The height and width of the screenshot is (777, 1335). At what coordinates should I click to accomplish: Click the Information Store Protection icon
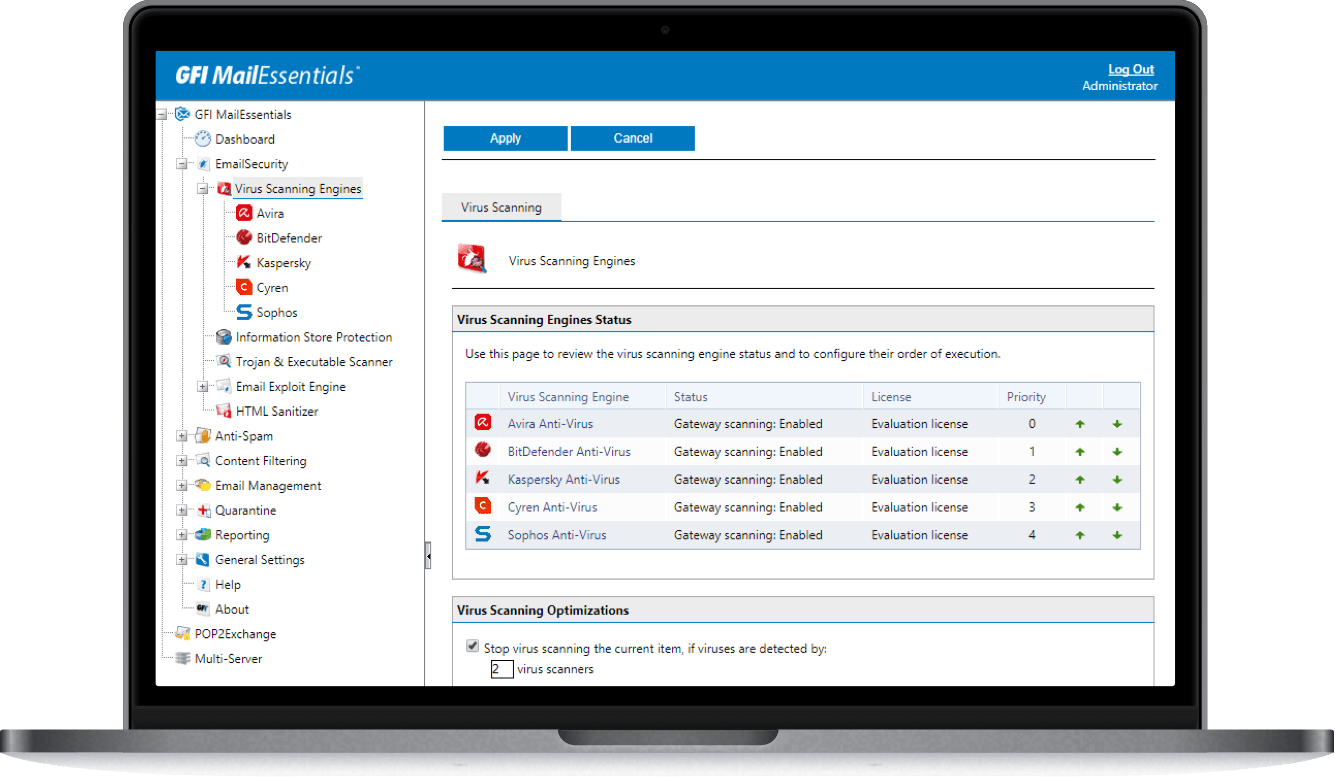click(223, 337)
